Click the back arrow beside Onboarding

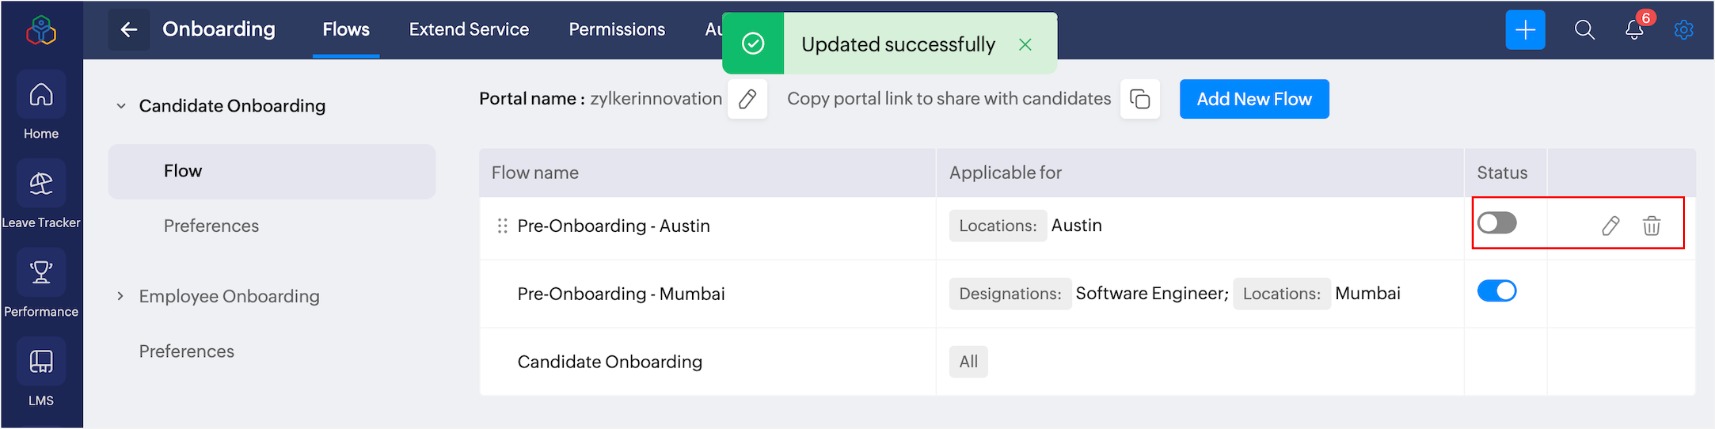[x=129, y=30]
